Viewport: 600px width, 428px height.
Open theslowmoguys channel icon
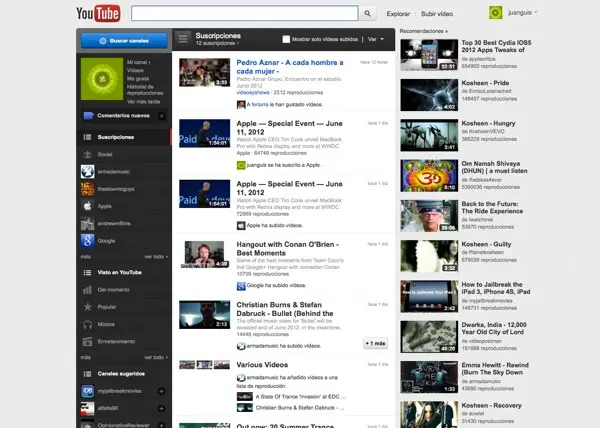(x=88, y=189)
